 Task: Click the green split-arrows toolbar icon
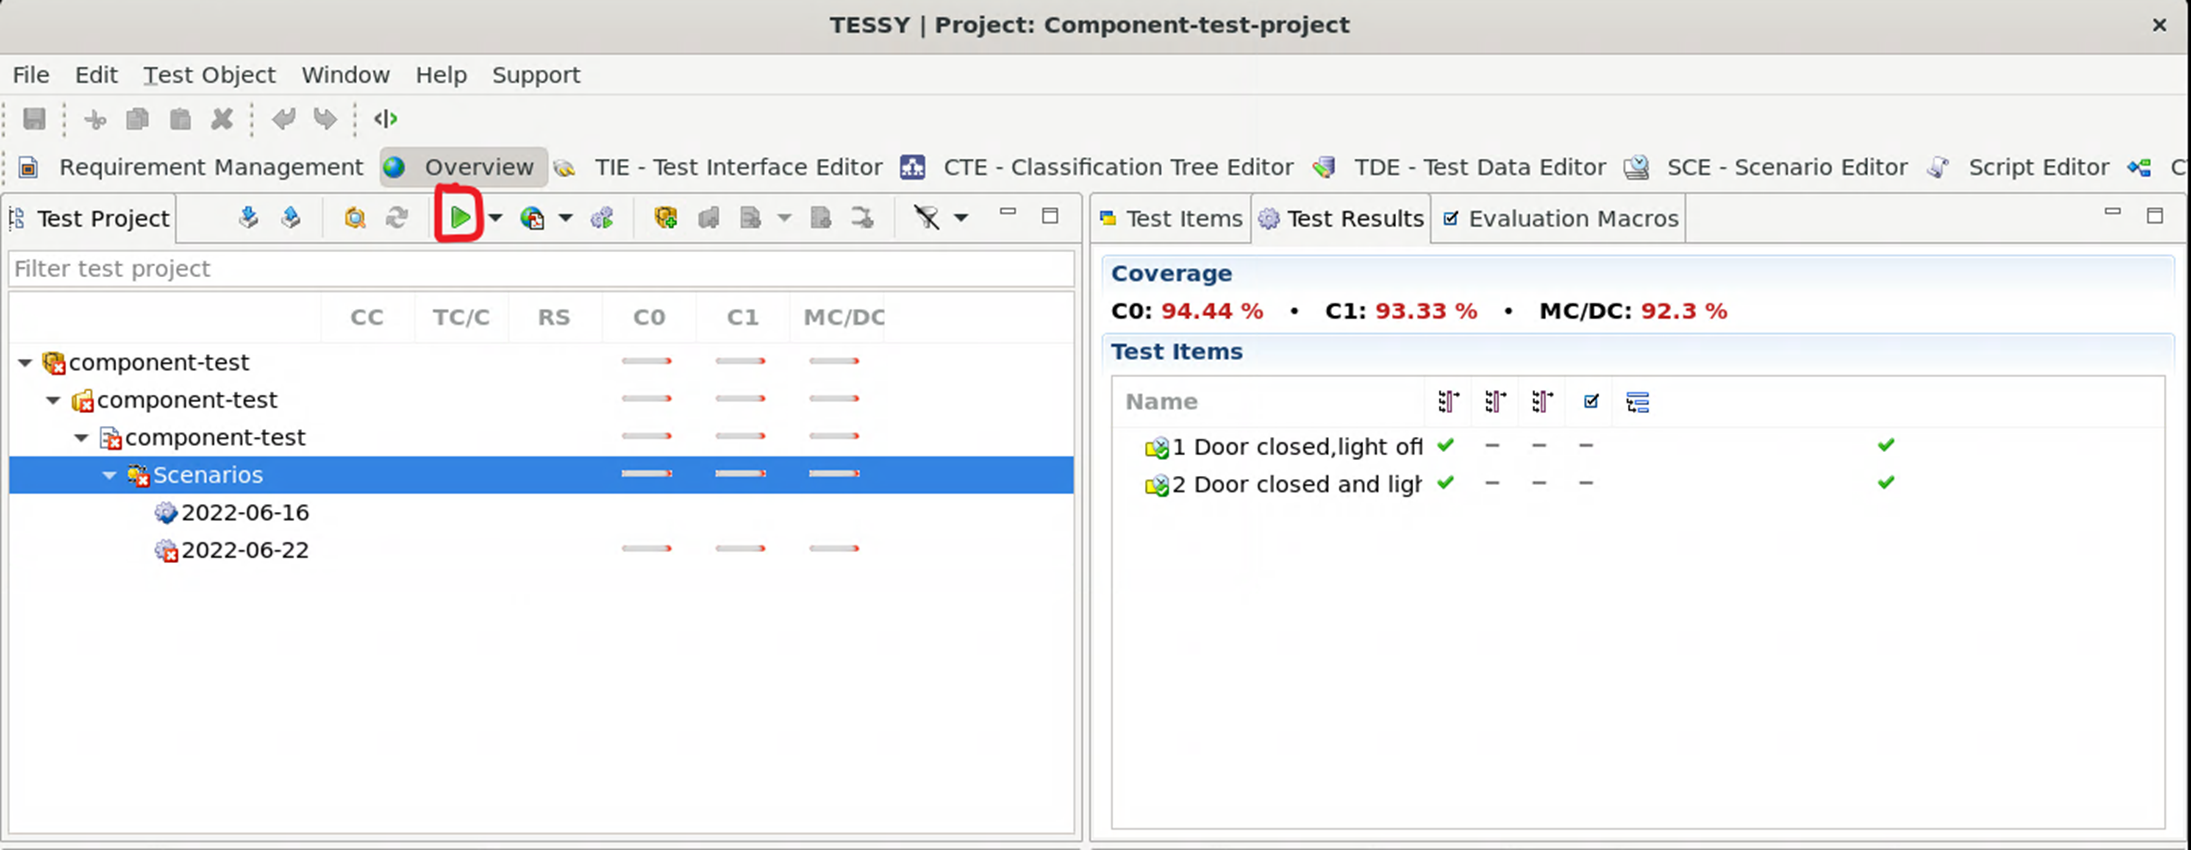coord(385,119)
